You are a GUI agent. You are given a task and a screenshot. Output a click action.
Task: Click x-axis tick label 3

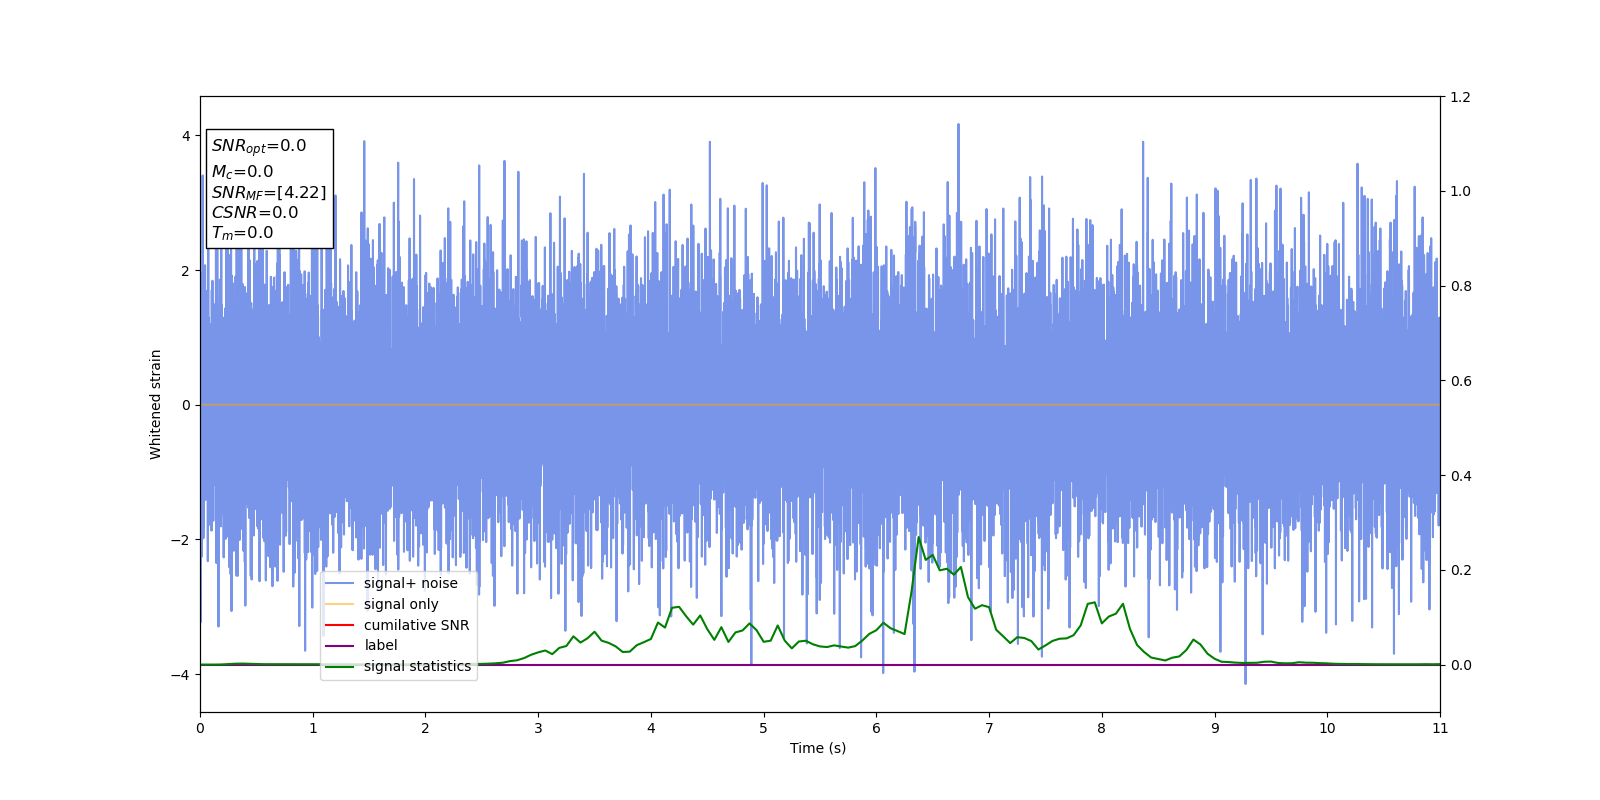[x=538, y=728]
